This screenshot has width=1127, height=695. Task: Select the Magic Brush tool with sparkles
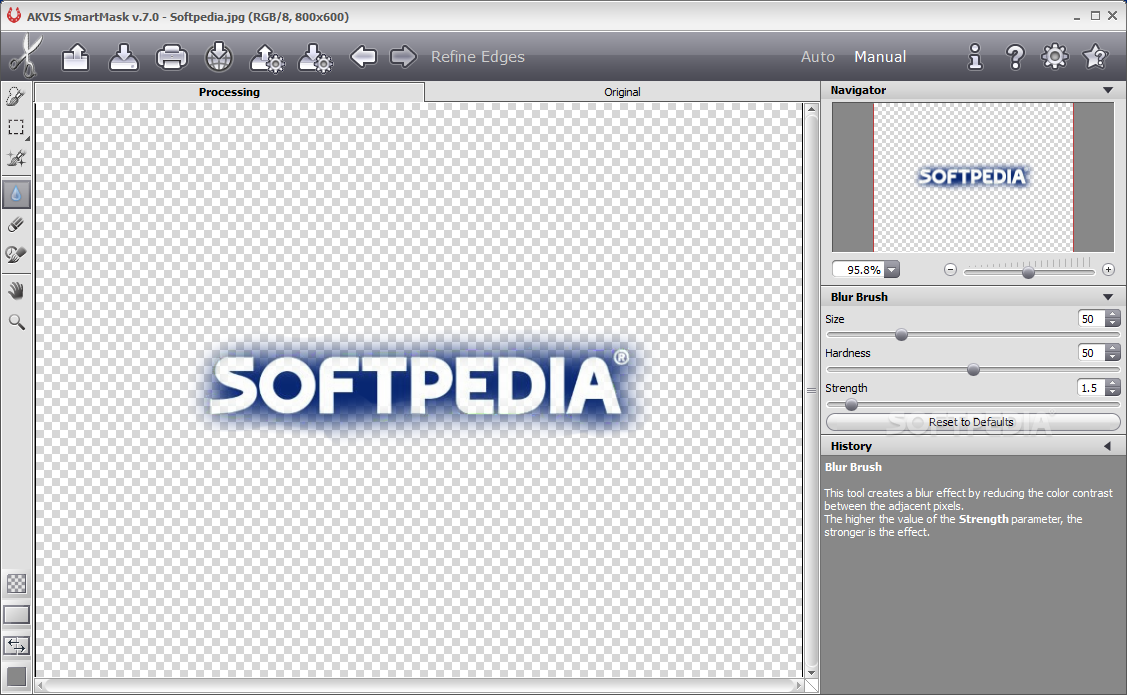[x=16, y=159]
